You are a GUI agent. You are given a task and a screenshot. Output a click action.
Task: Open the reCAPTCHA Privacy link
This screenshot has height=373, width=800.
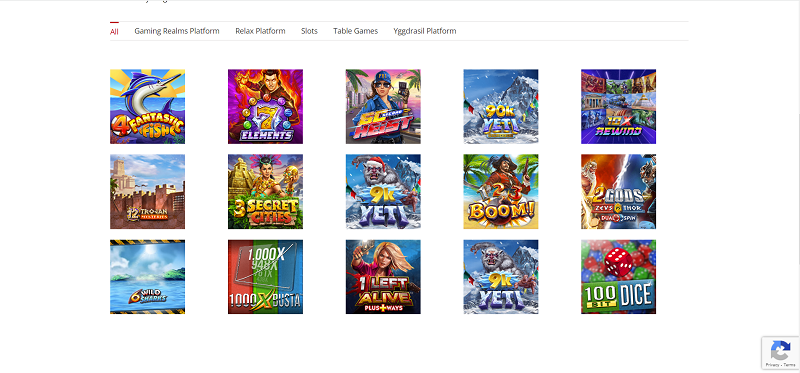[x=772, y=365]
